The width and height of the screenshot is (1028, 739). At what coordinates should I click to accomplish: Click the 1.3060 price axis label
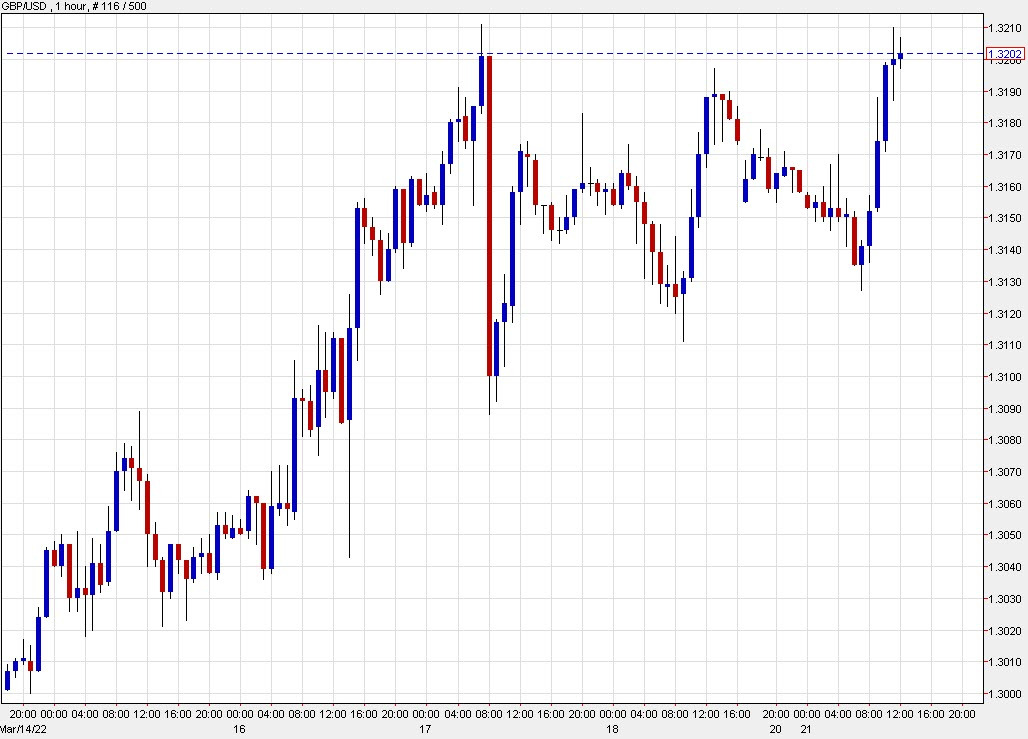[1005, 504]
